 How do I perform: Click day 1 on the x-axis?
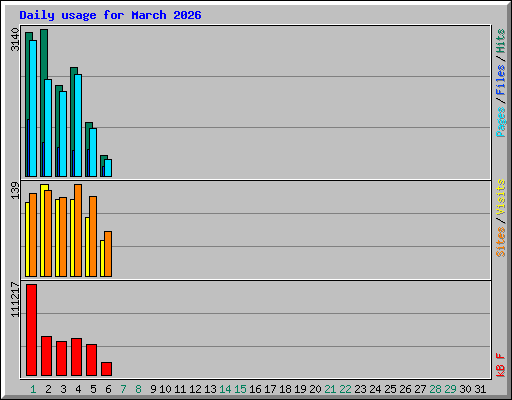[x=33, y=389]
